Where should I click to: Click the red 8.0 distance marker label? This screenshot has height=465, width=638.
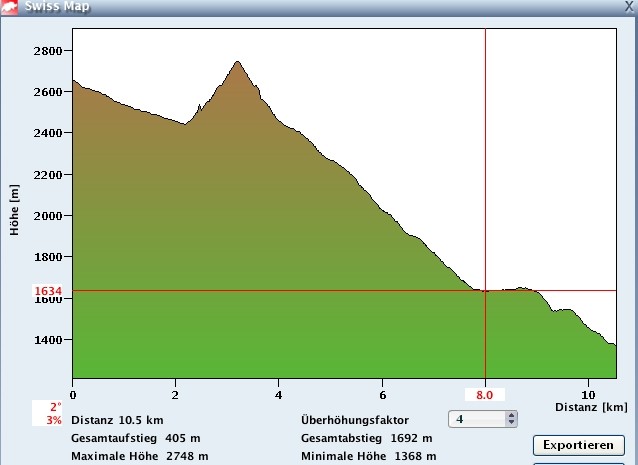485,394
